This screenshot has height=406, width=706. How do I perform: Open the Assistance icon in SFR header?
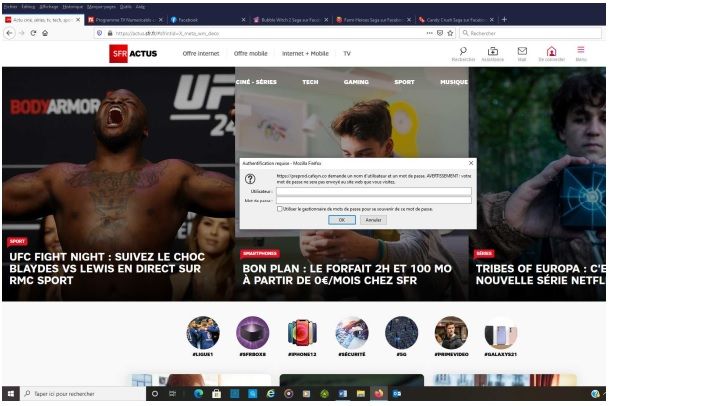coord(492,51)
